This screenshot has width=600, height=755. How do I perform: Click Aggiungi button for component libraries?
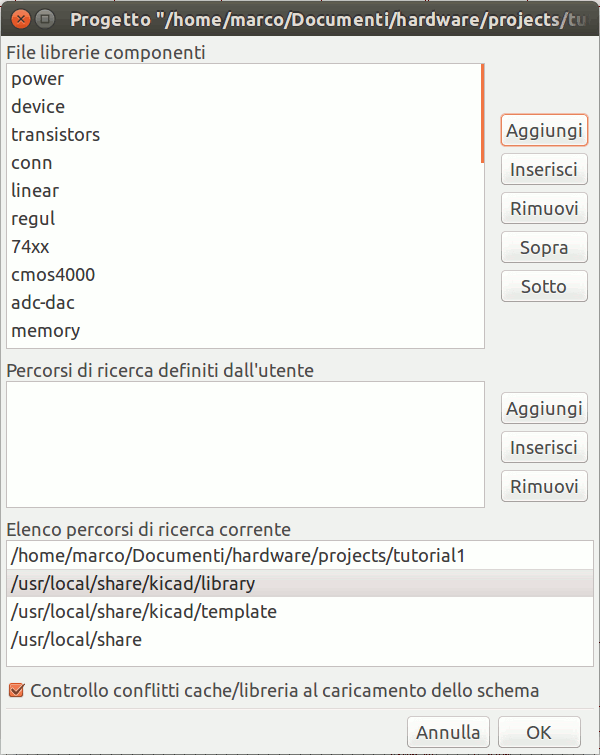pyautogui.click(x=544, y=130)
